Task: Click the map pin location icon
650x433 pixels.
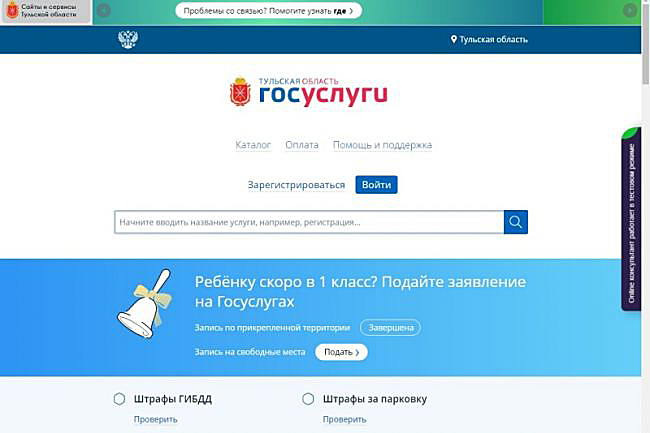Action: [x=454, y=39]
